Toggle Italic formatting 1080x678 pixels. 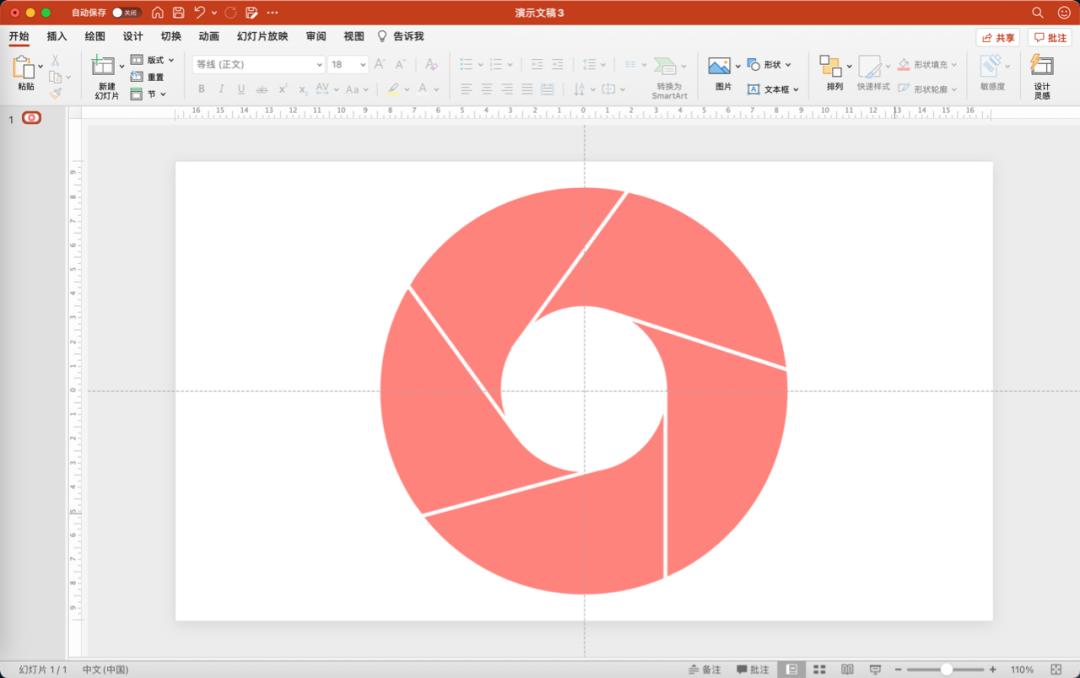pos(221,89)
